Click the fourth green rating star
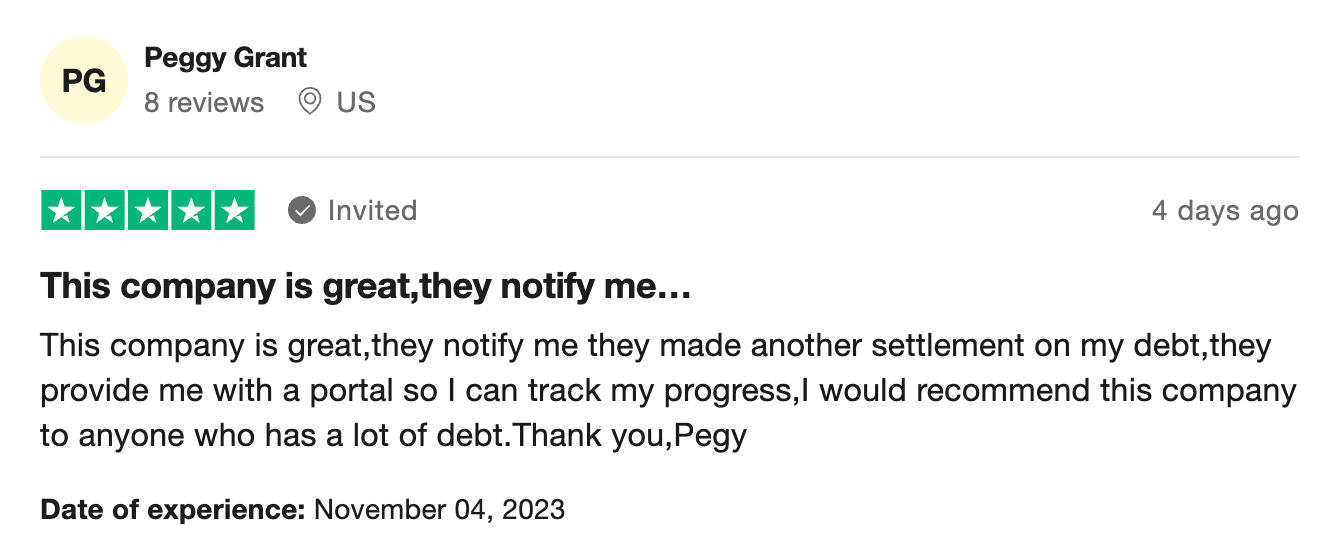 click(191, 210)
